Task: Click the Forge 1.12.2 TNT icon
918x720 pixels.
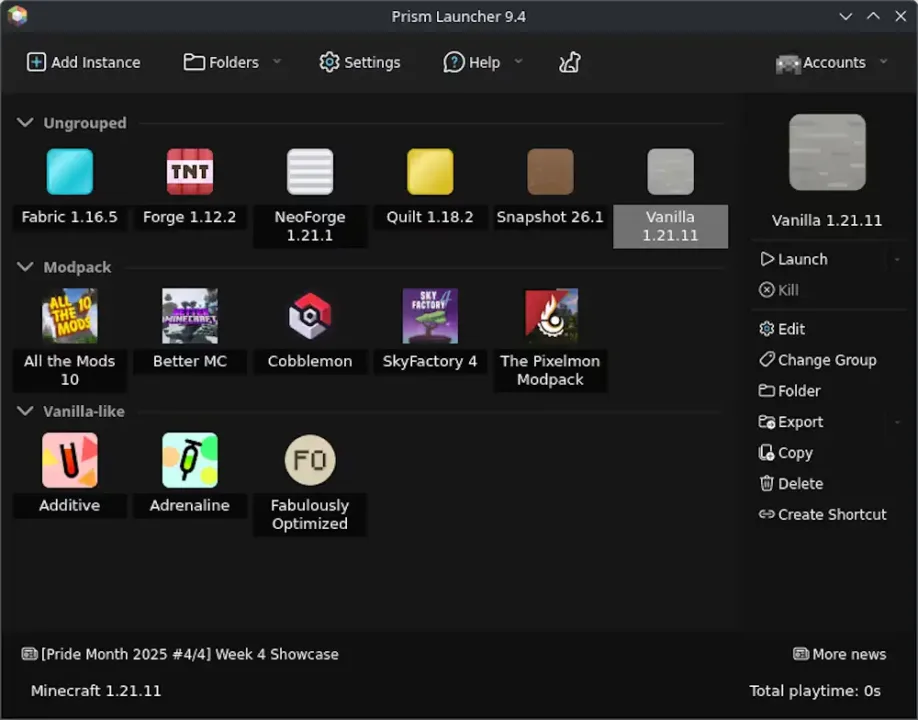Action: (189, 171)
